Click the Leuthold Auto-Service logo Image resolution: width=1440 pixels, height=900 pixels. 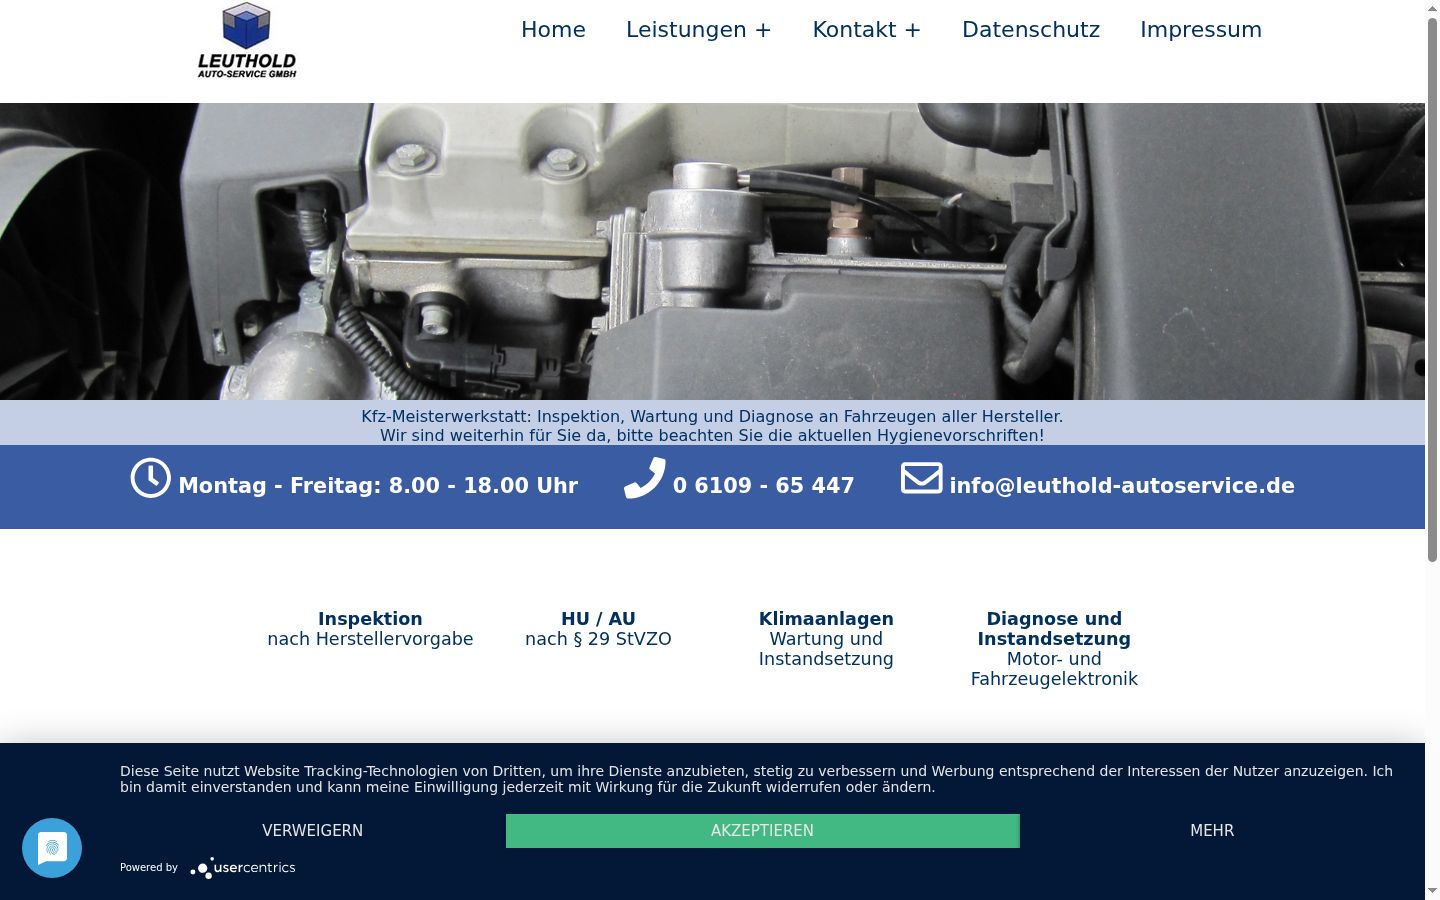(x=247, y=40)
